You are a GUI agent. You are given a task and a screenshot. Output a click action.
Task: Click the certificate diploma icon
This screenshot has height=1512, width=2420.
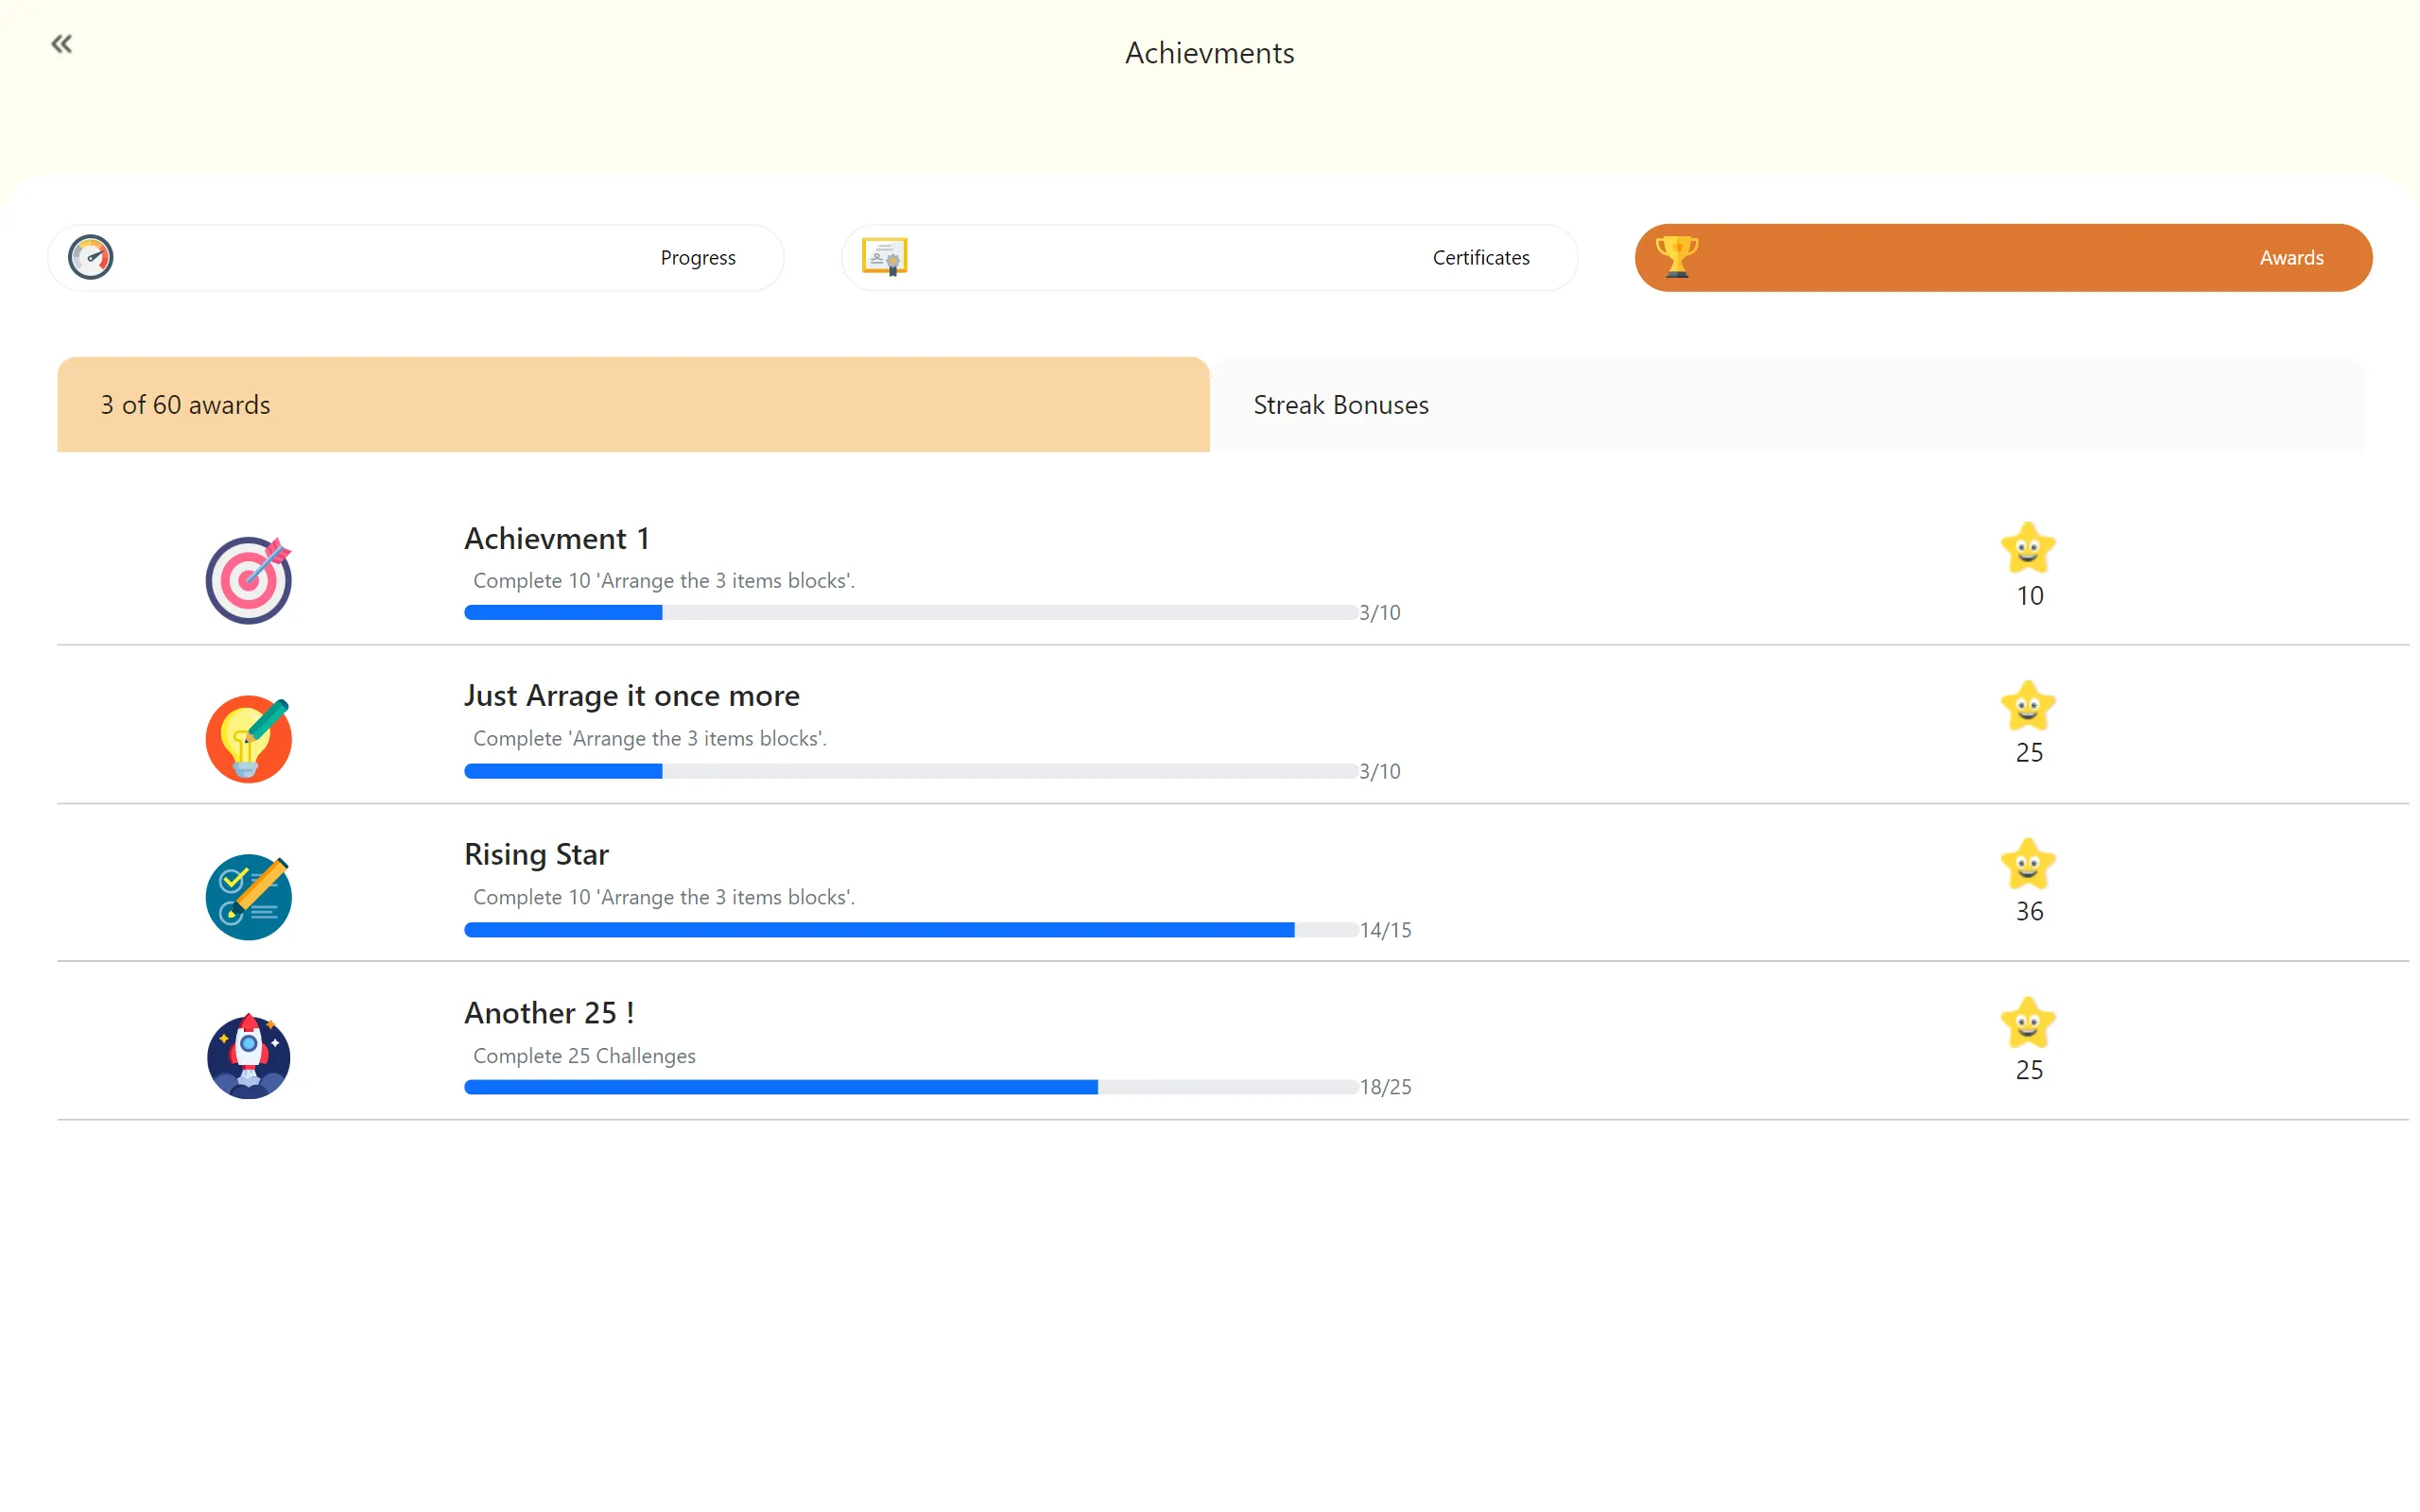point(885,257)
